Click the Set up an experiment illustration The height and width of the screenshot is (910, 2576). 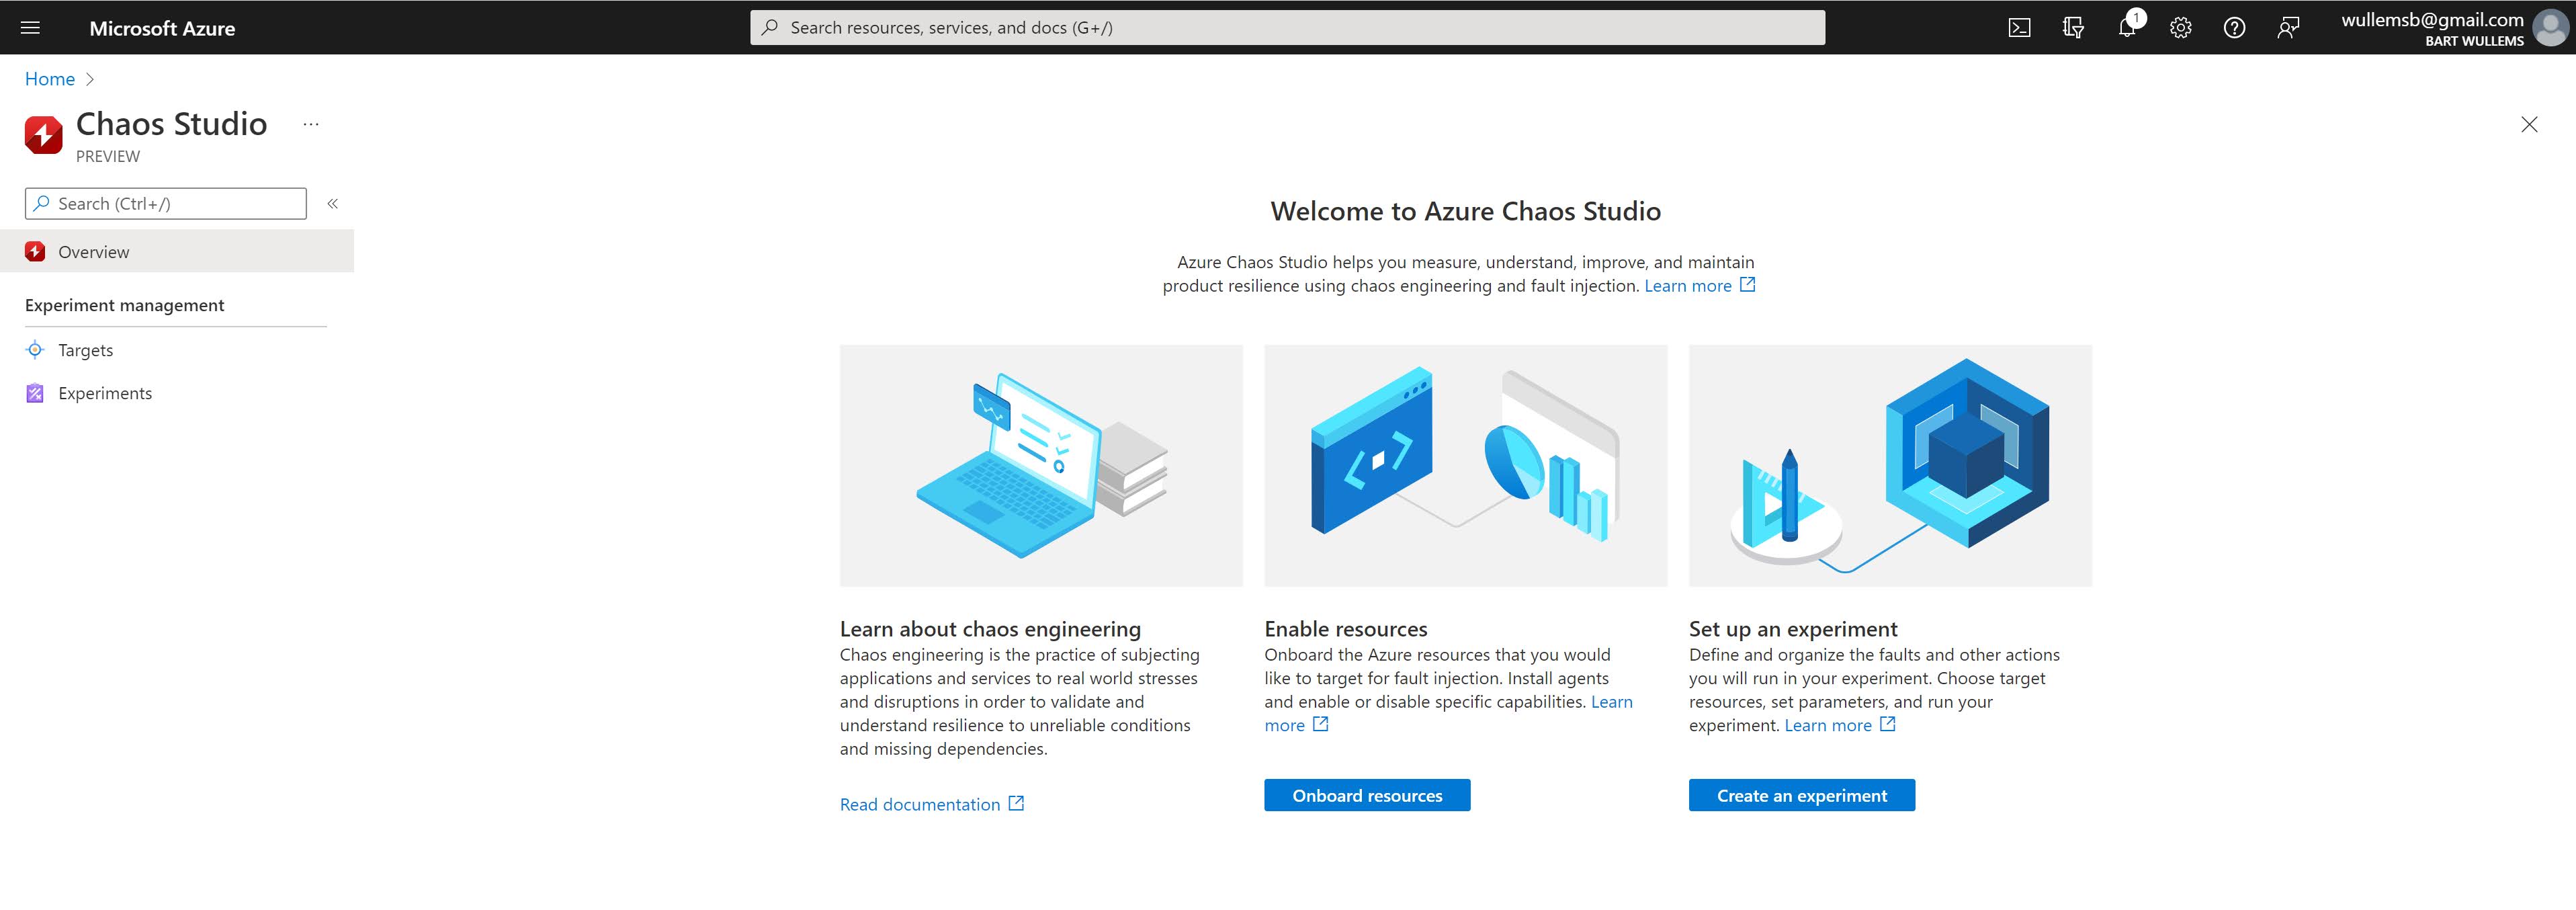1890,466
